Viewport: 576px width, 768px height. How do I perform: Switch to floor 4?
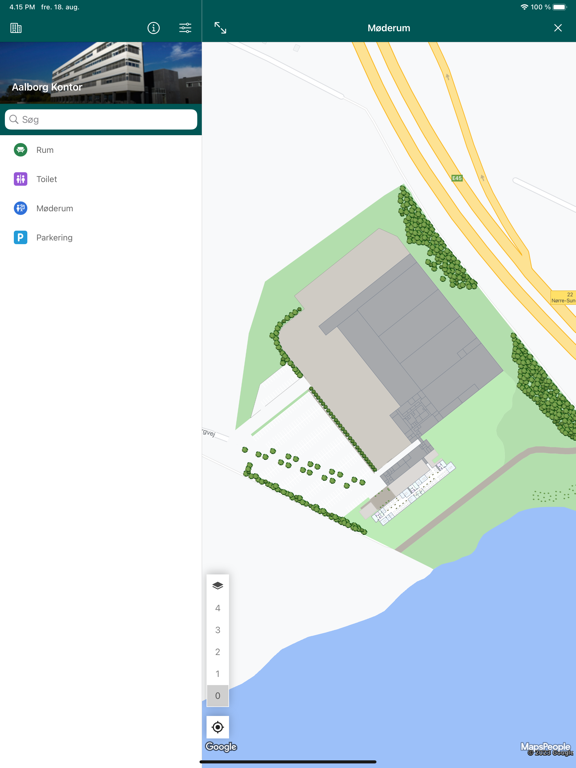(218, 608)
